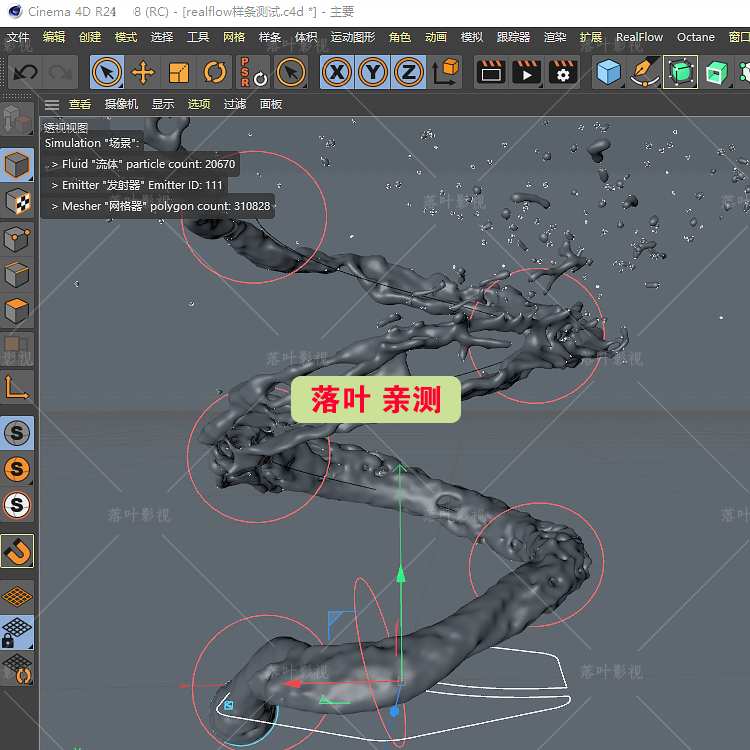
Task: Open the 样条 menu
Action: [x=270, y=37]
